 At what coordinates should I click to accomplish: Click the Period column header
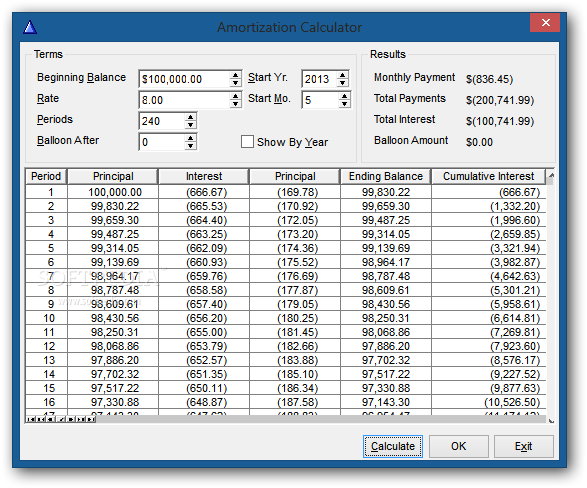coord(46,176)
